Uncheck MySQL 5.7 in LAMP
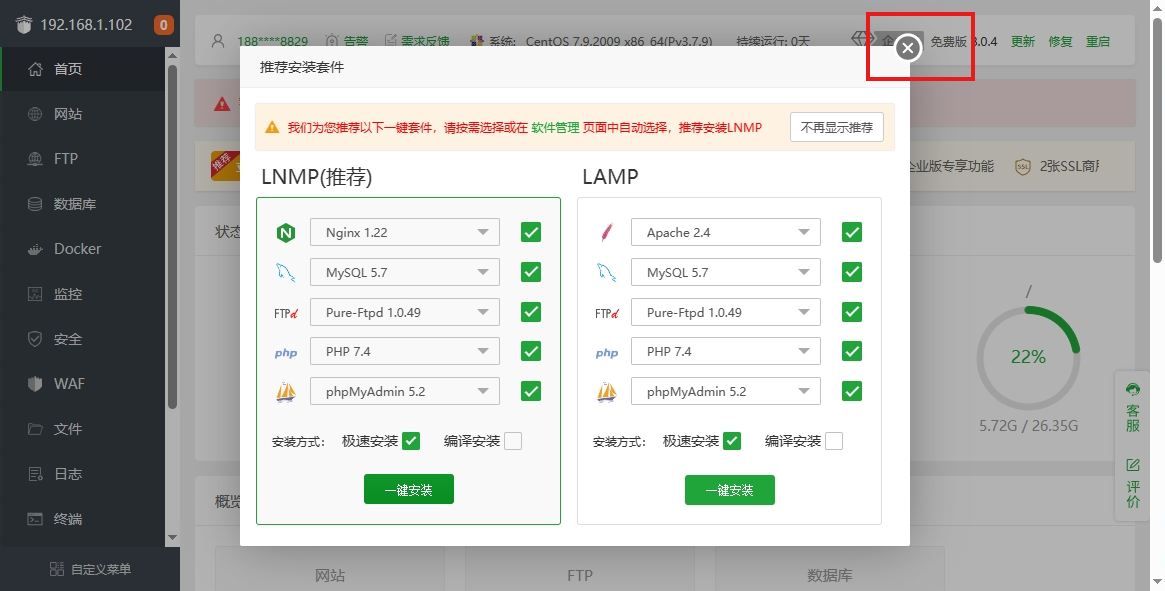 click(x=851, y=272)
